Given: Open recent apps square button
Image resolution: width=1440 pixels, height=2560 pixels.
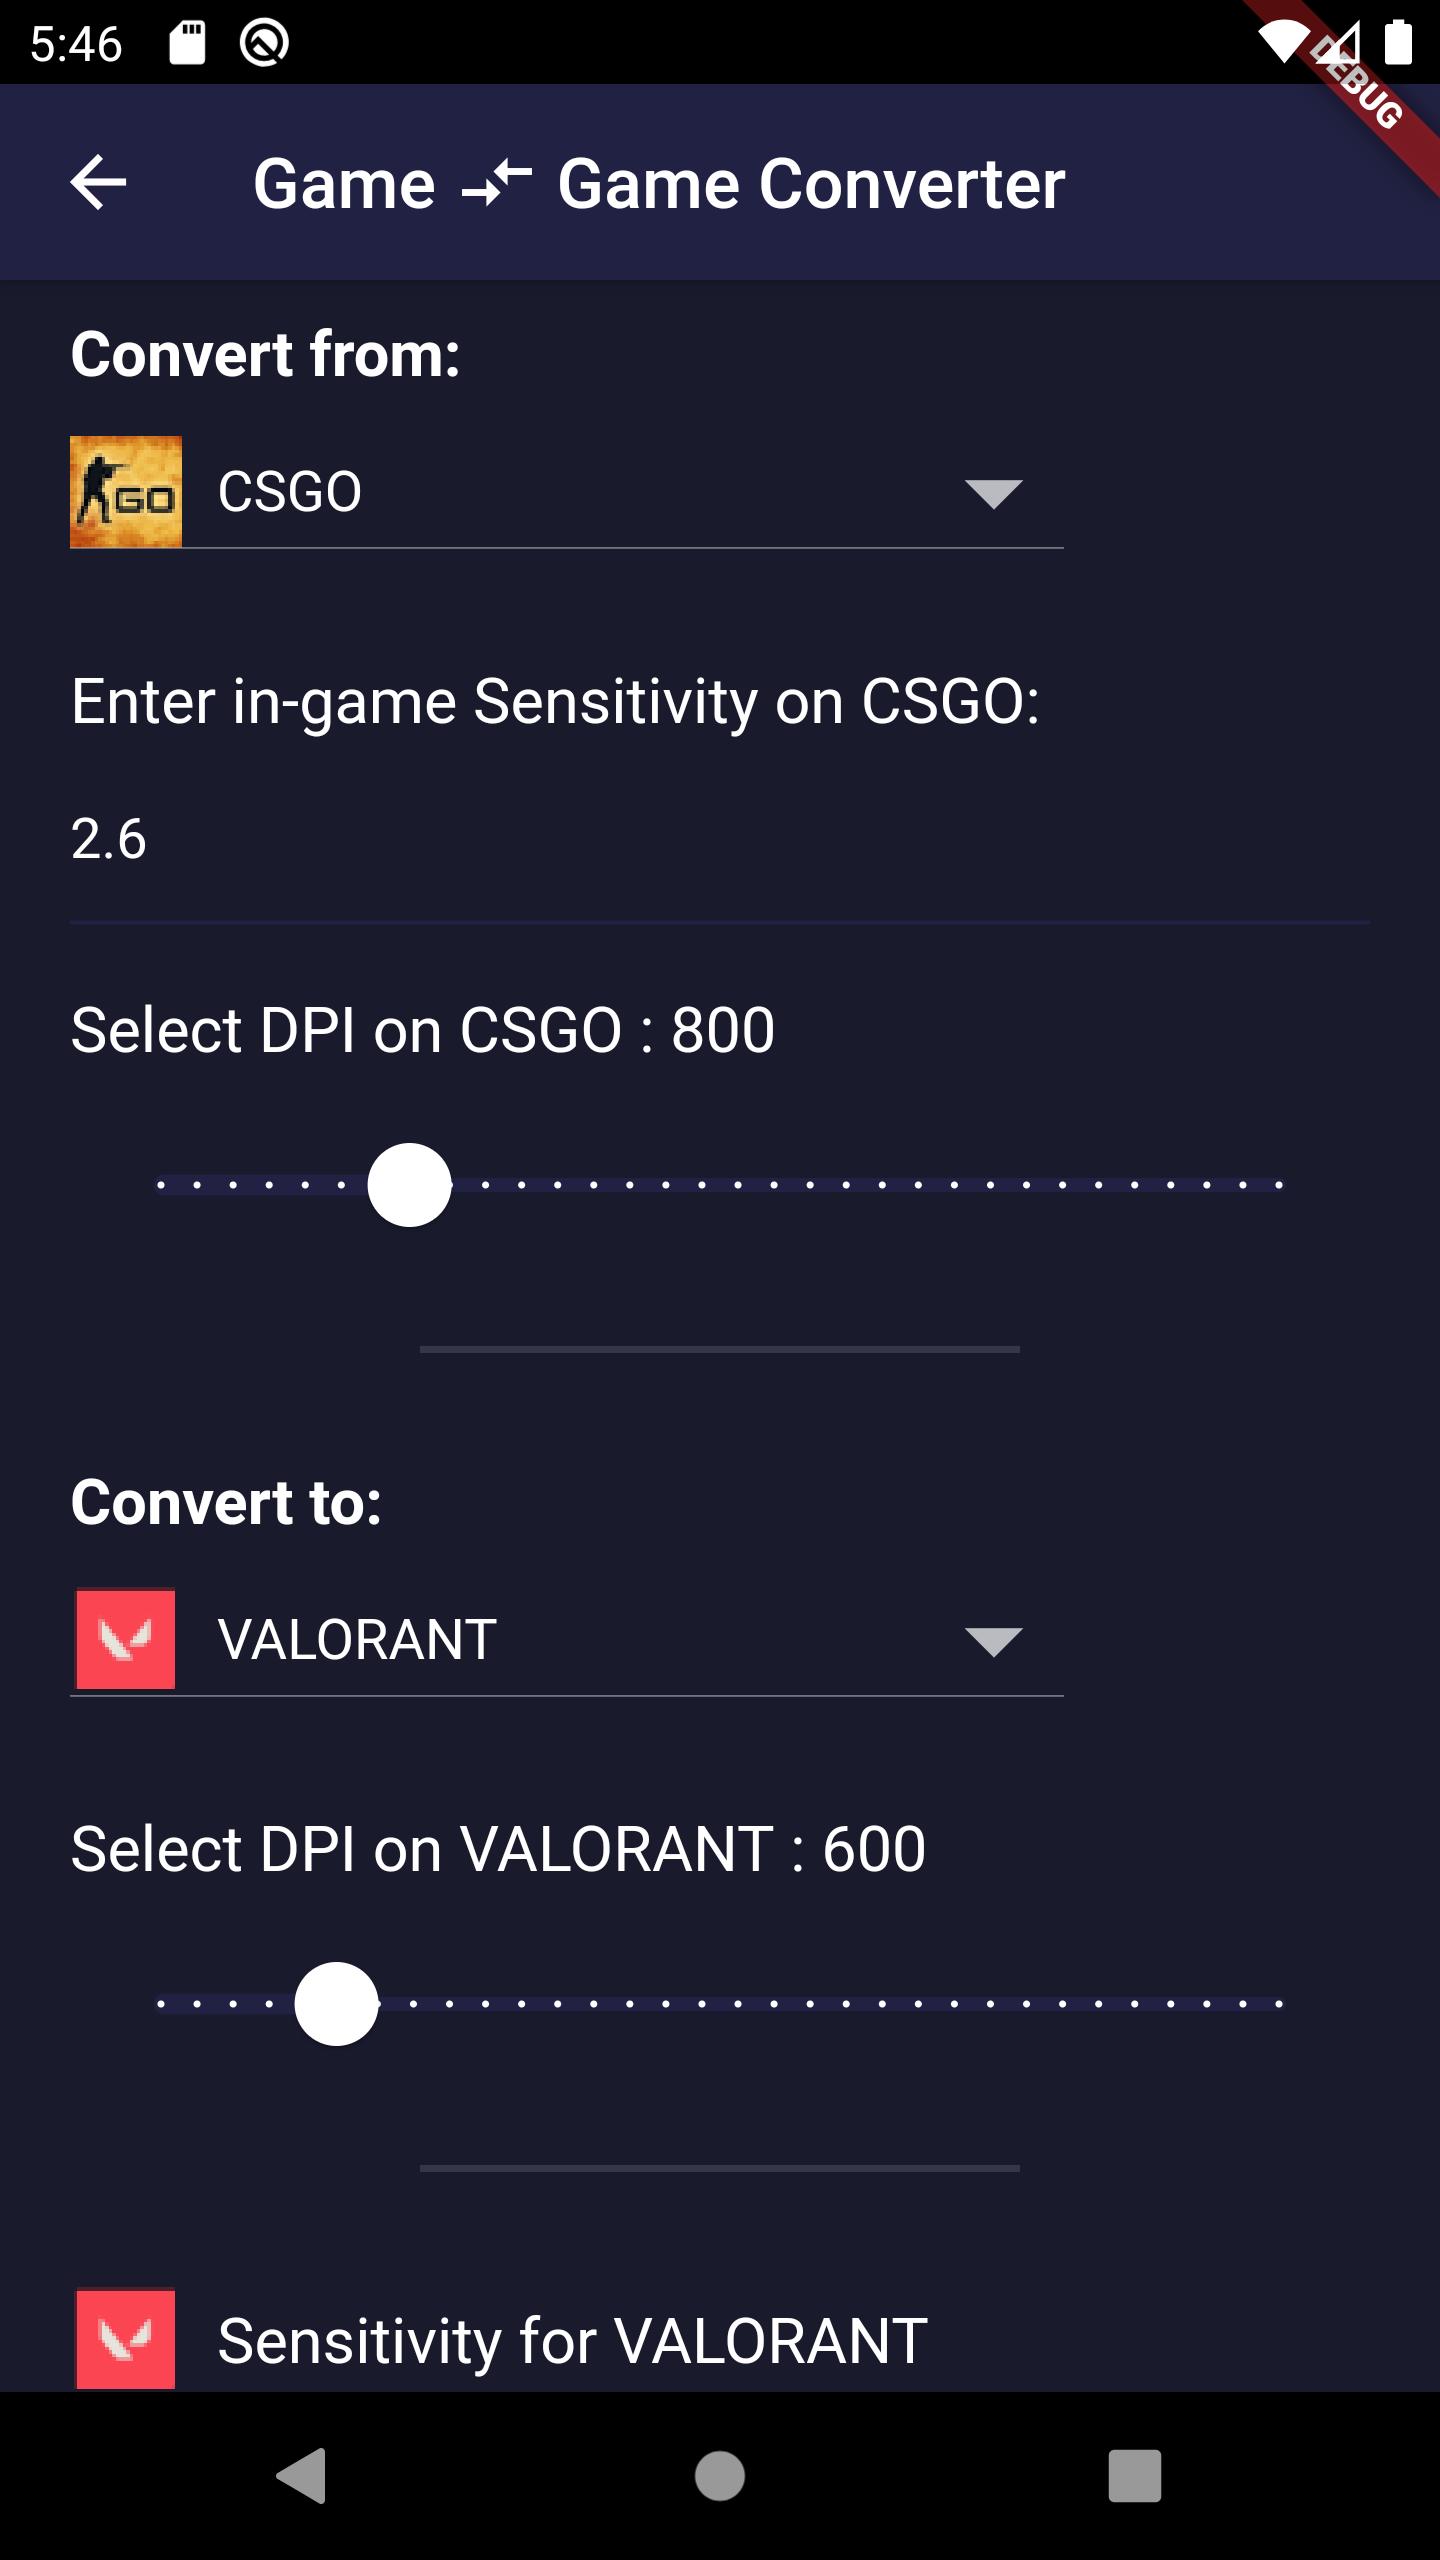Looking at the screenshot, I should click(1135, 2476).
